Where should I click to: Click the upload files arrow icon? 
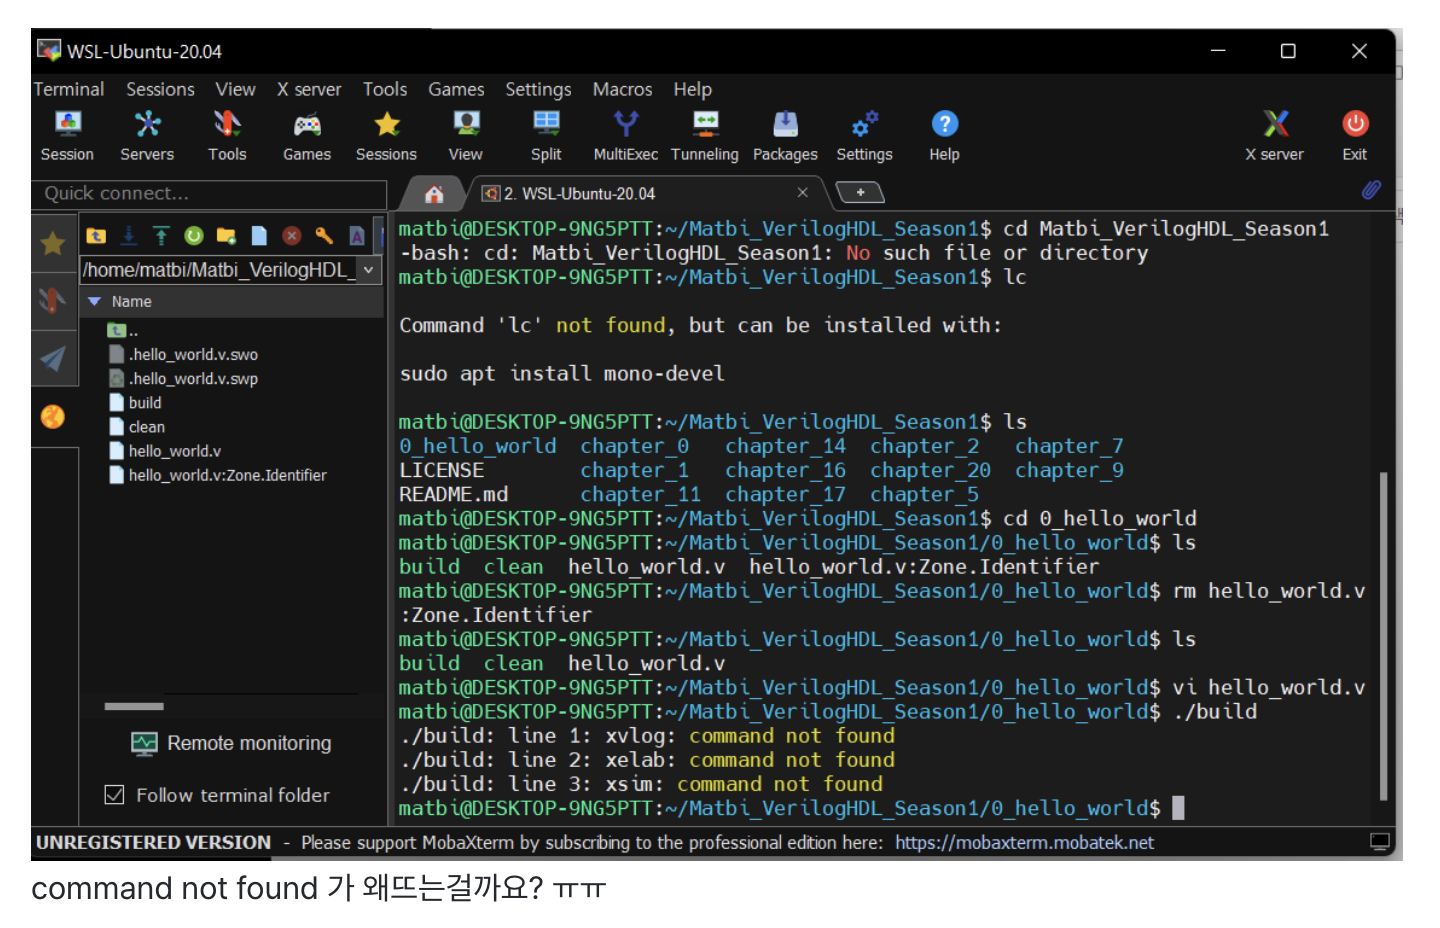tap(161, 236)
